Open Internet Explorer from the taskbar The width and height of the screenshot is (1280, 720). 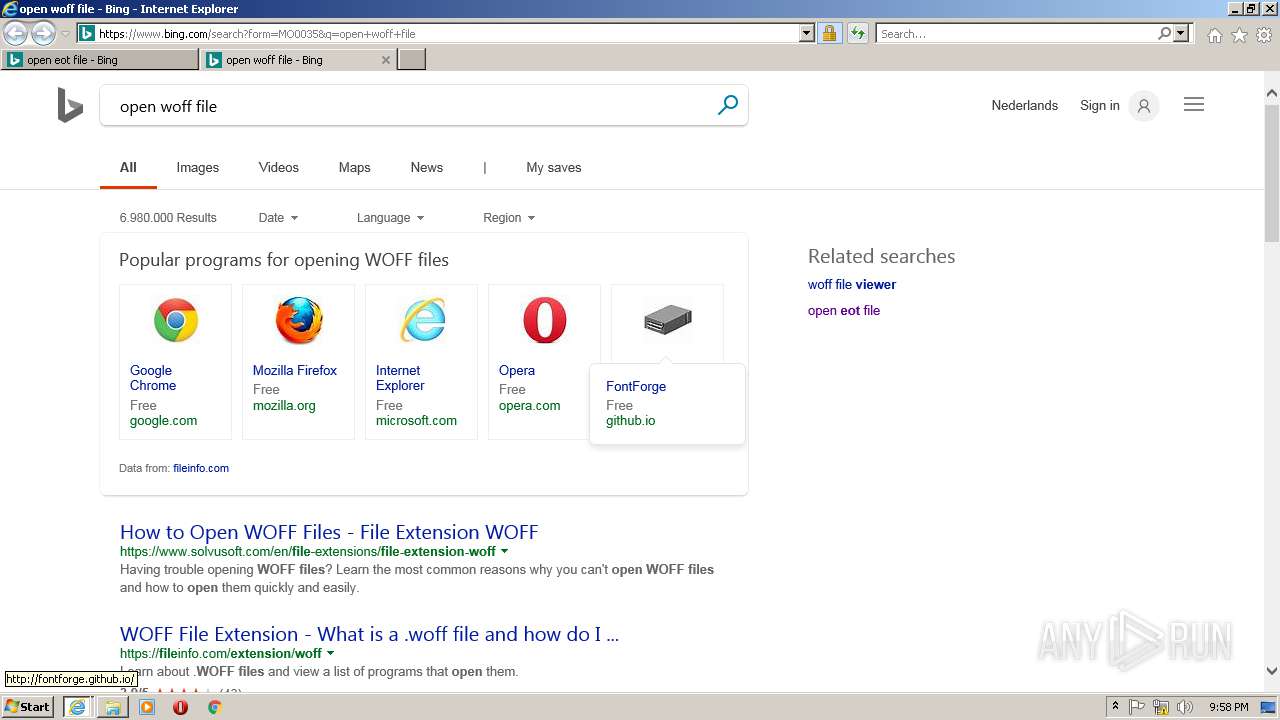click(x=77, y=707)
